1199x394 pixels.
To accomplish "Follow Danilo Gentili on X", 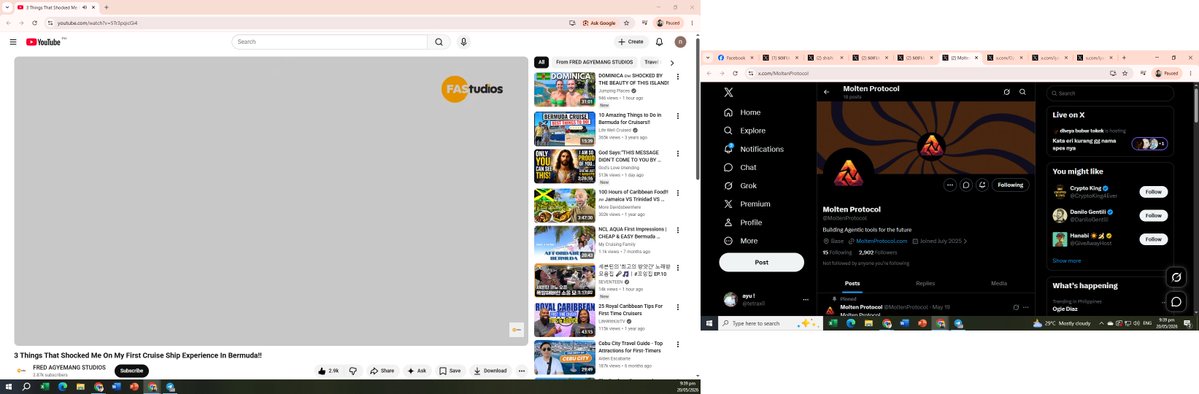I will (1153, 216).
